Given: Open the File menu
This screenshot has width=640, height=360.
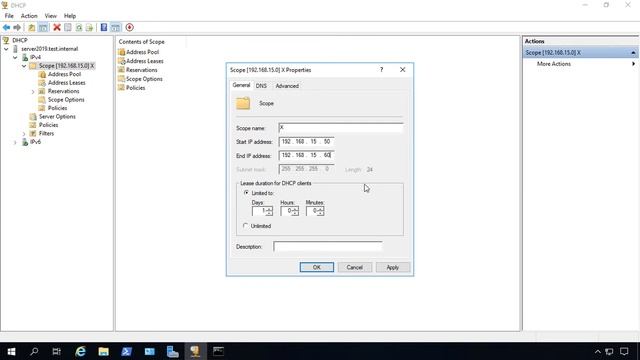Looking at the screenshot, I should (9, 16).
